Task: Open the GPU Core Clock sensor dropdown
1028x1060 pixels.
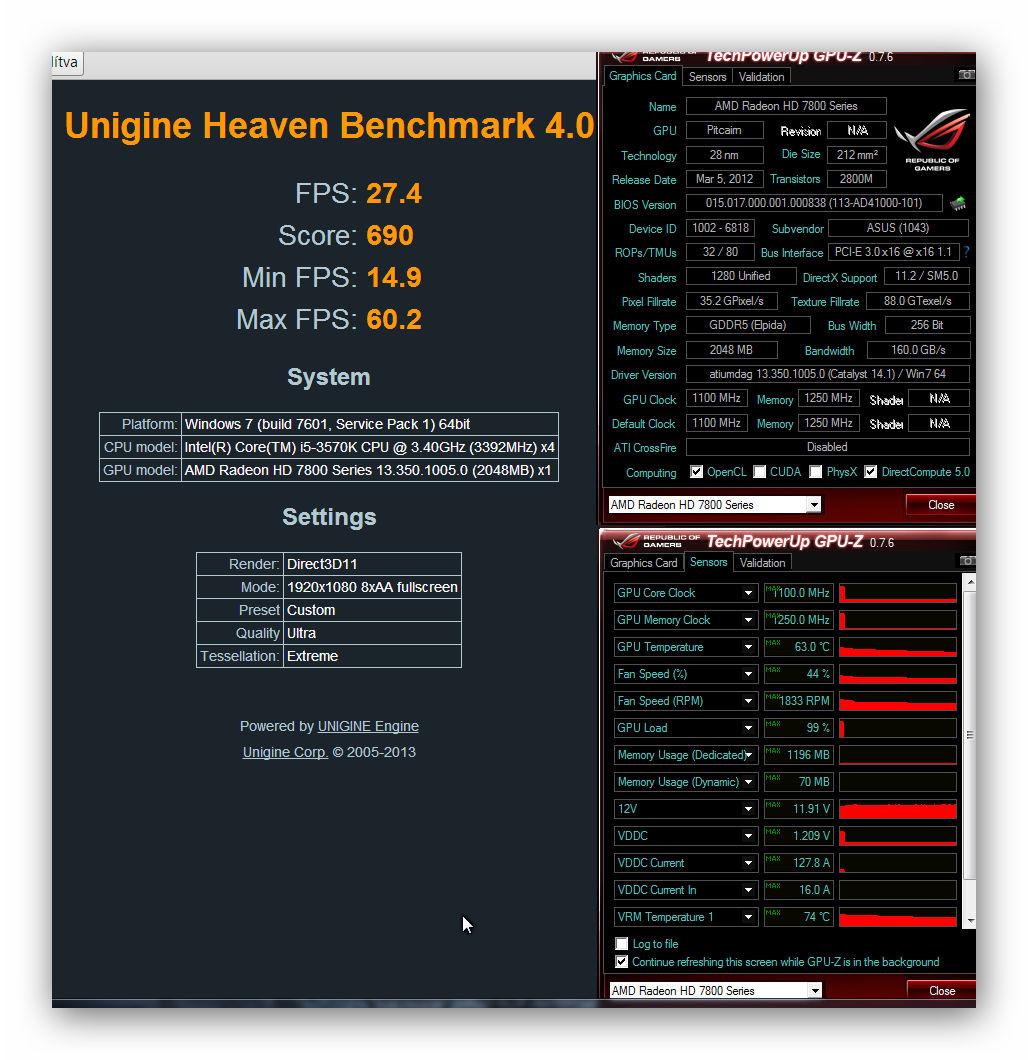Action: (748, 593)
